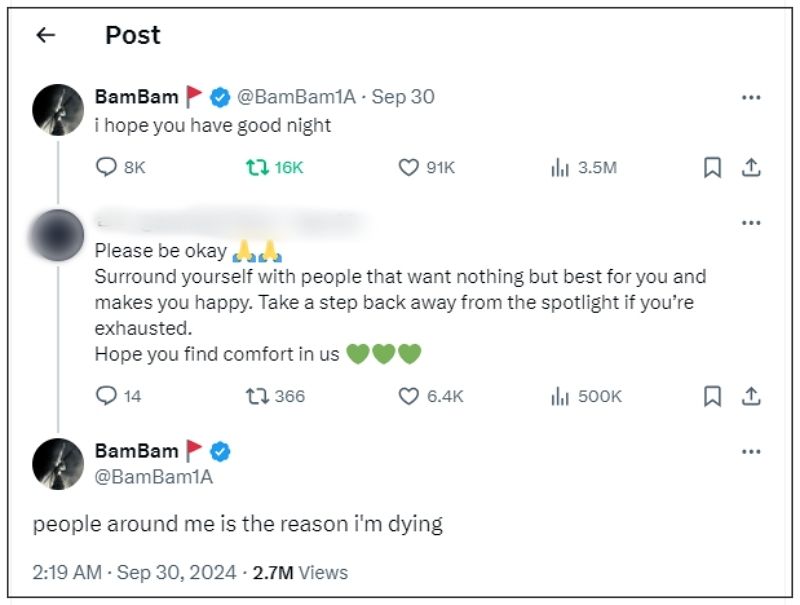Reply to the fan's comment
This screenshot has width=800, height=605.
pos(107,397)
